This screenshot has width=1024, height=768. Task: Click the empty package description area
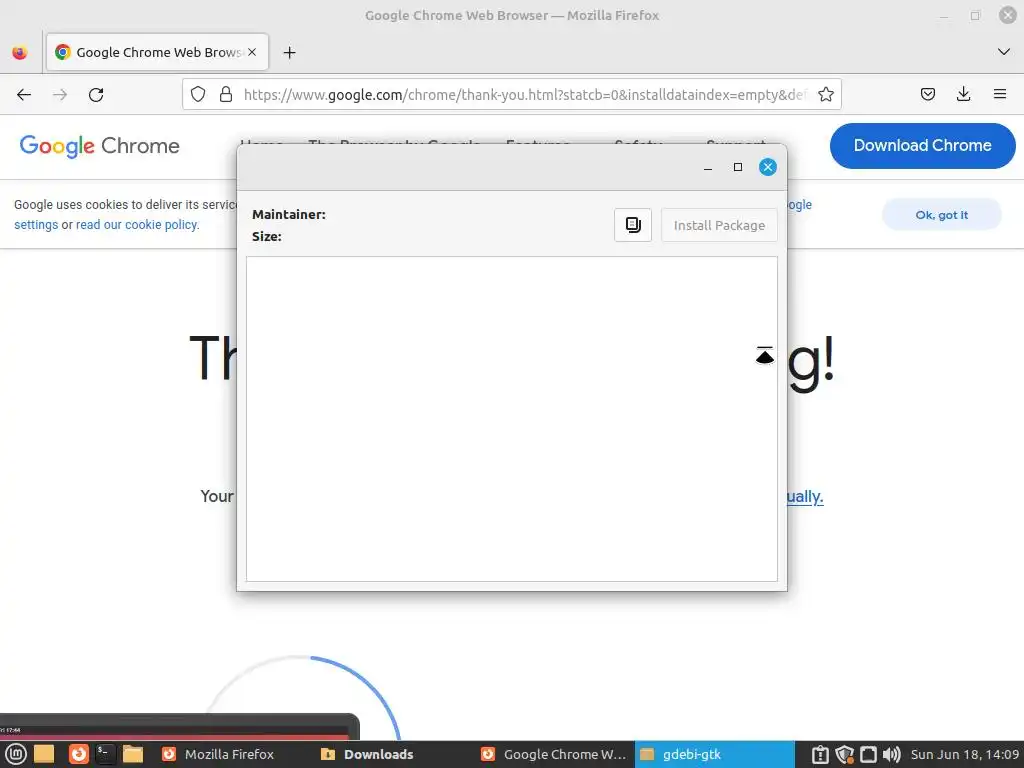click(x=511, y=419)
